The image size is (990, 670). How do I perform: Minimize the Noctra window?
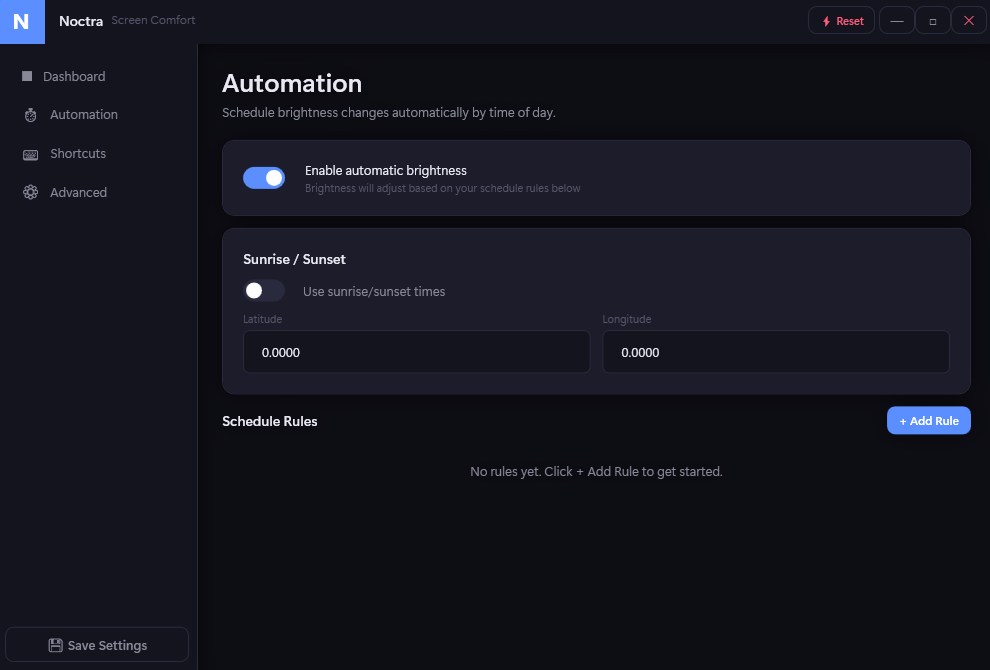click(x=896, y=20)
